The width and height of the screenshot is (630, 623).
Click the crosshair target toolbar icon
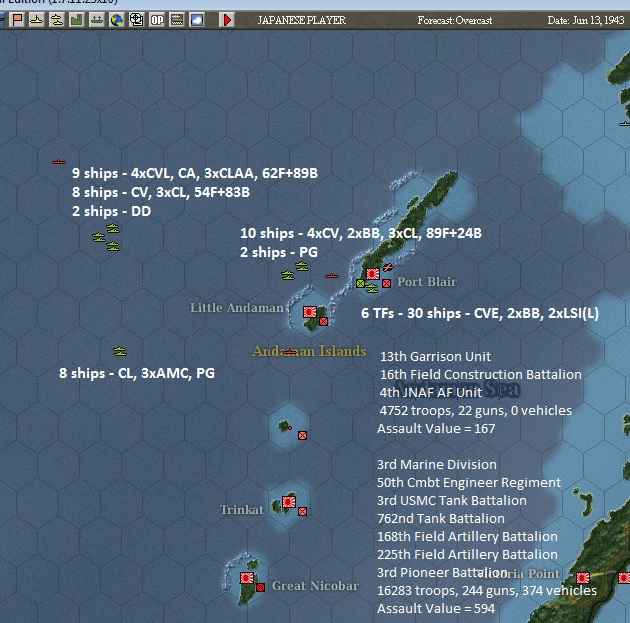[137, 20]
